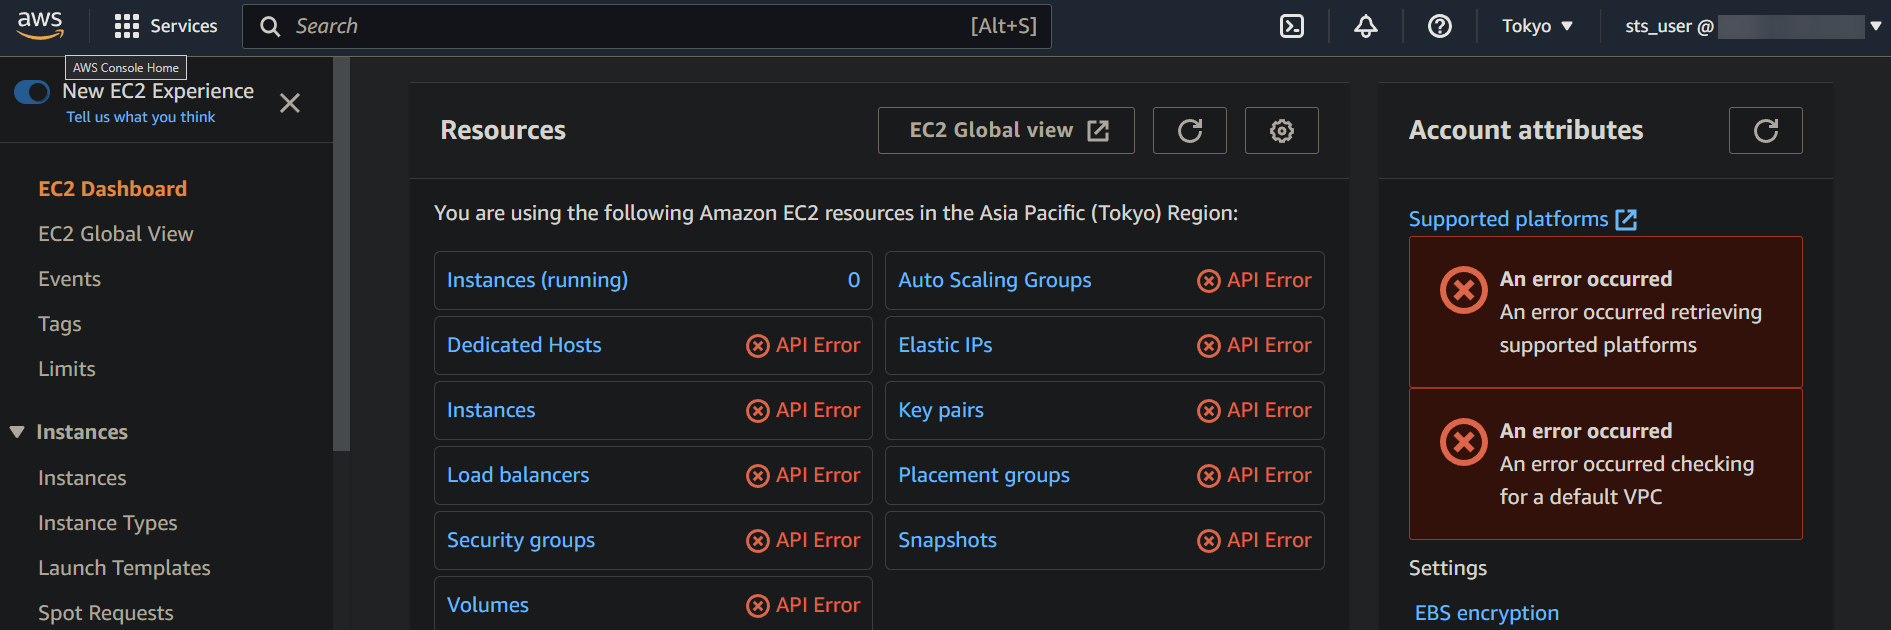1891x630 pixels.
Task: Open the Resources settings gear
Action: point(1281,131)
